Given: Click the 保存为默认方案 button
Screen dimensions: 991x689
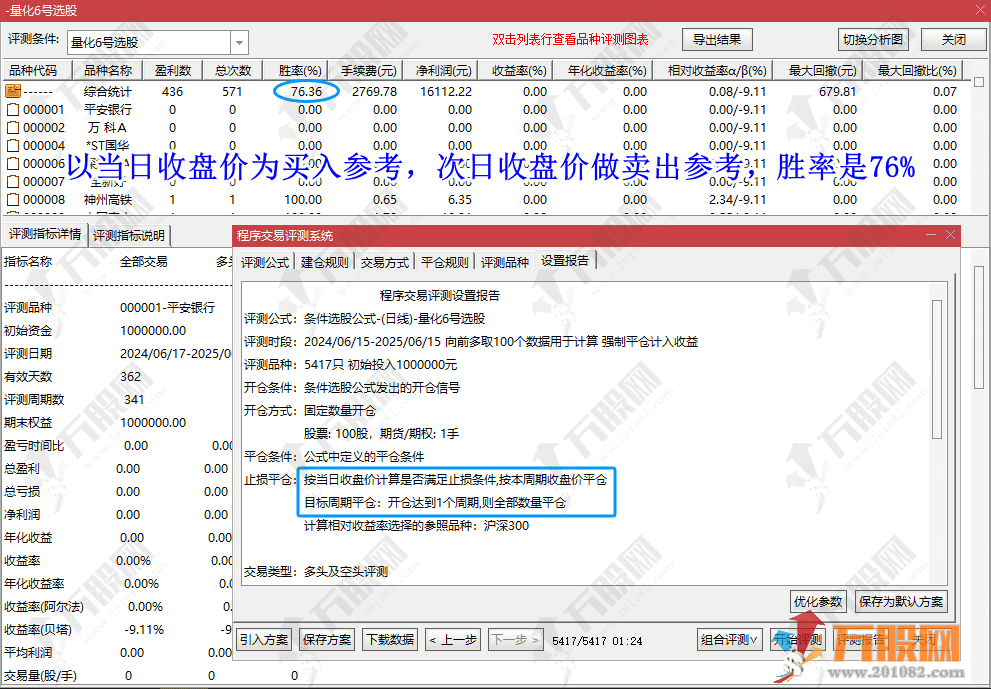Looking at the screenshot, I should 901,601.
